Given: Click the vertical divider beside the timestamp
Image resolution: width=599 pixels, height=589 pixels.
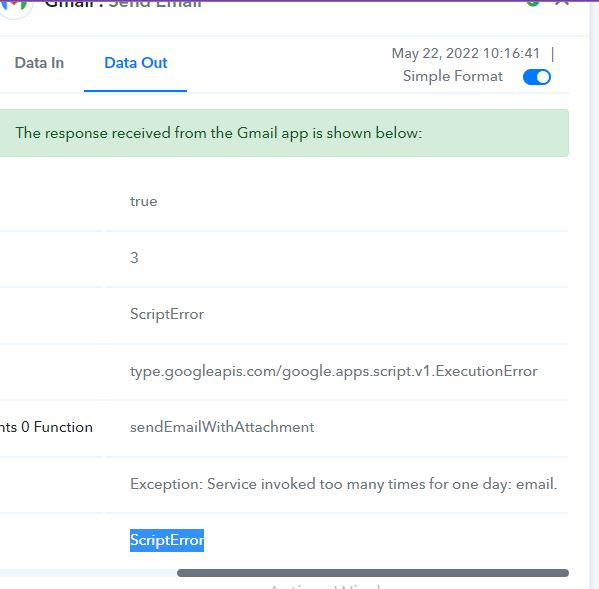Looking at the screenshot, I should click(x=553, y=54).
